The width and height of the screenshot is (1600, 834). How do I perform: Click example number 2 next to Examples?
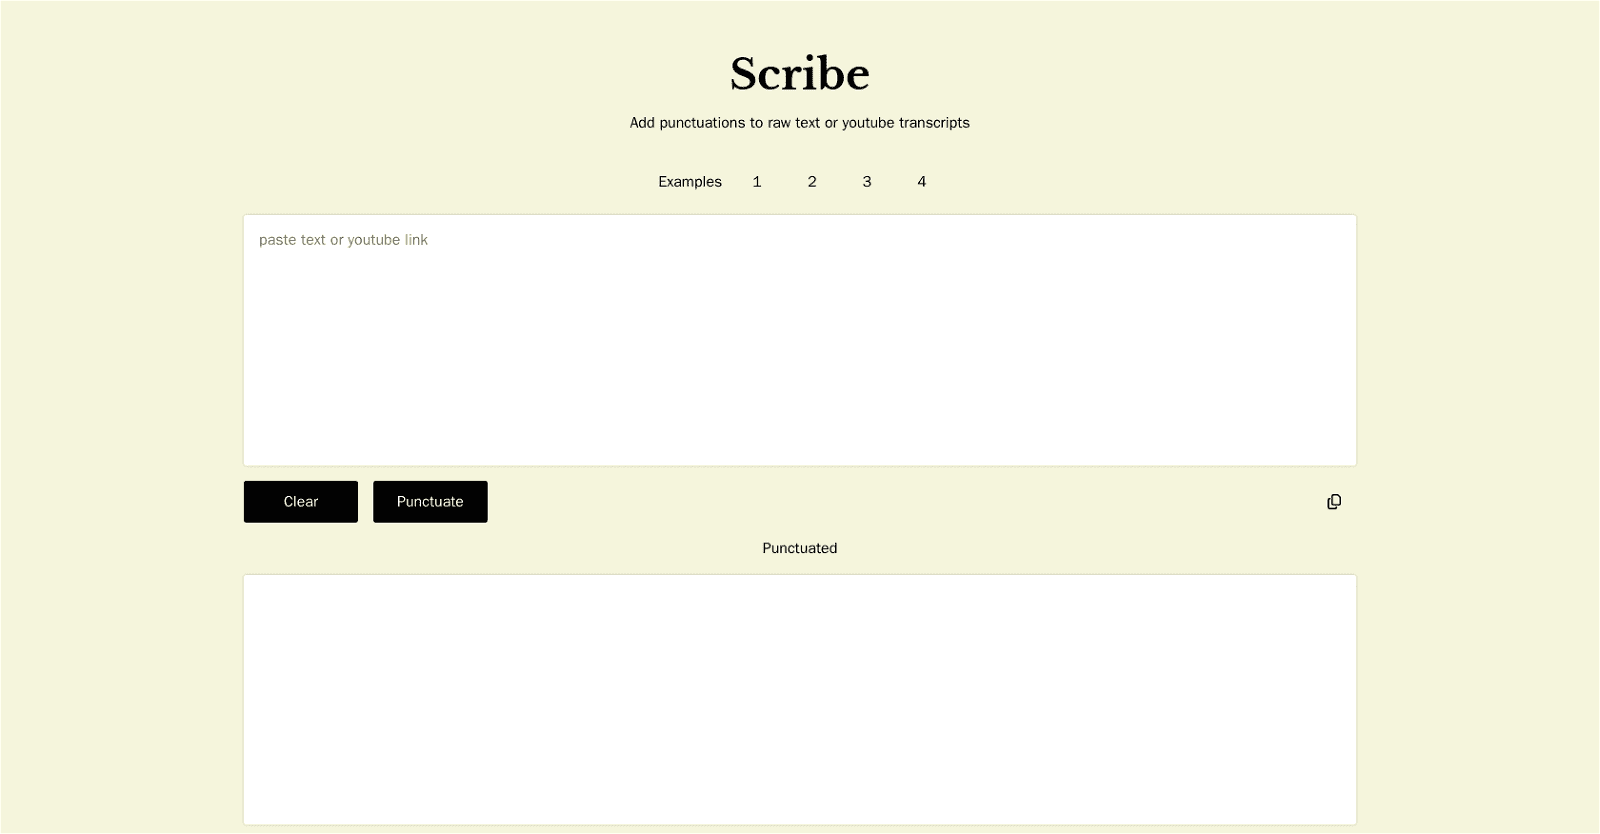tap(812, 181)
